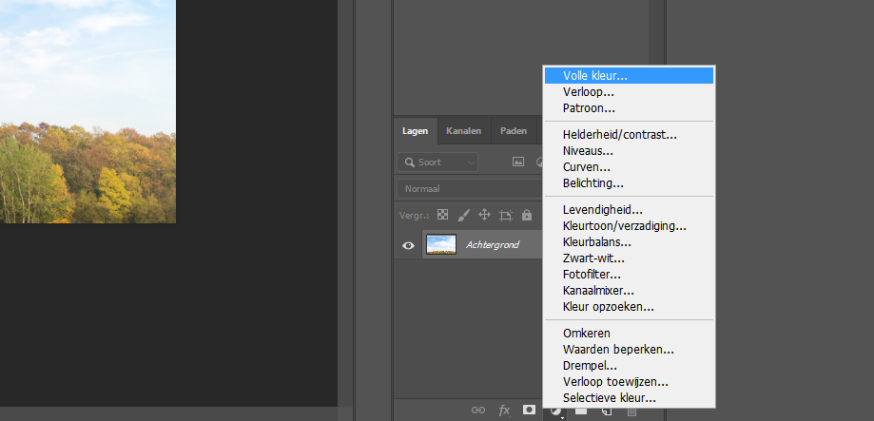Lock image pixels brush icon

coord(464,215)
